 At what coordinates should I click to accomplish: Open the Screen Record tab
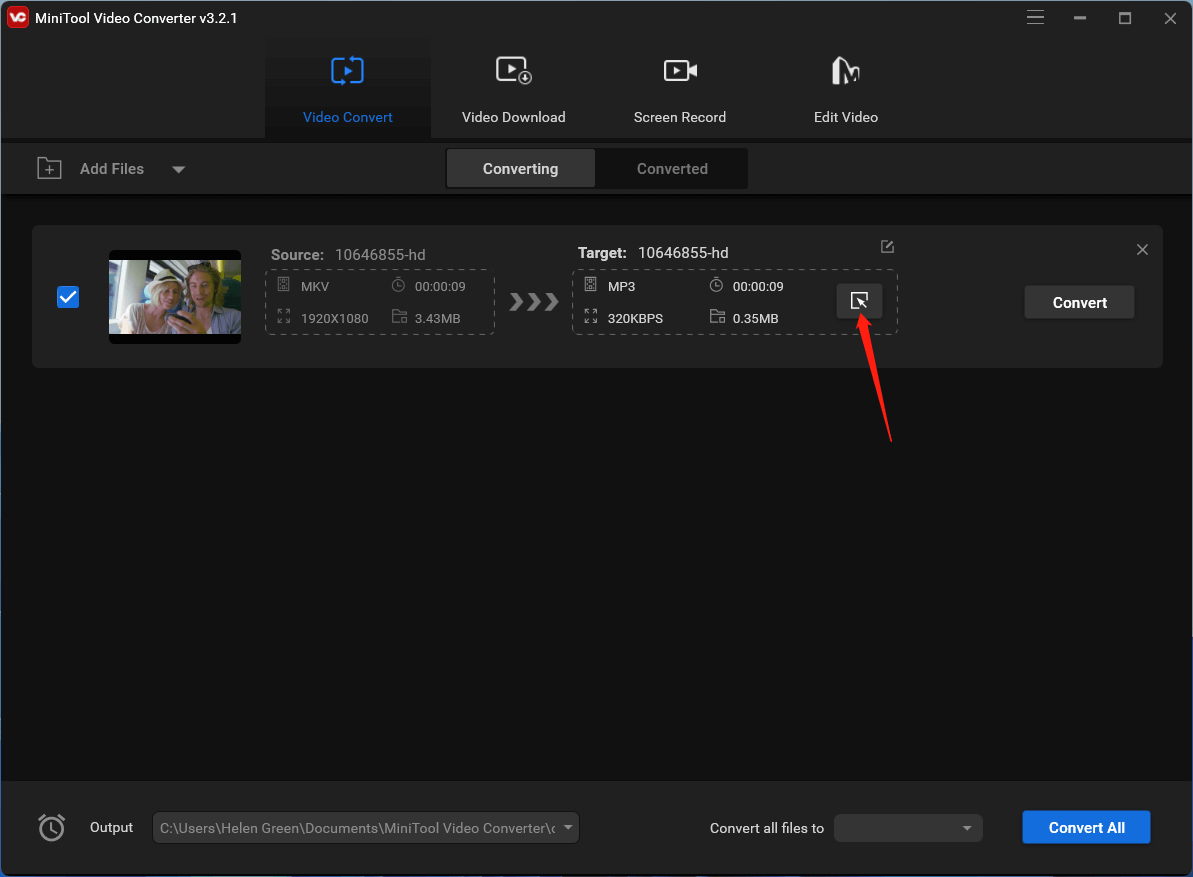point(679,88)
